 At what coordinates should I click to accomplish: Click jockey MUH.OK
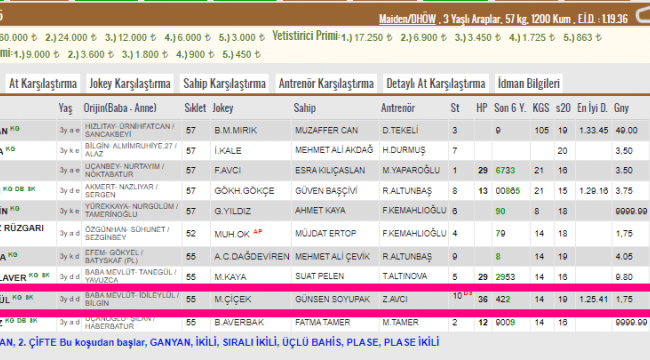232,234
